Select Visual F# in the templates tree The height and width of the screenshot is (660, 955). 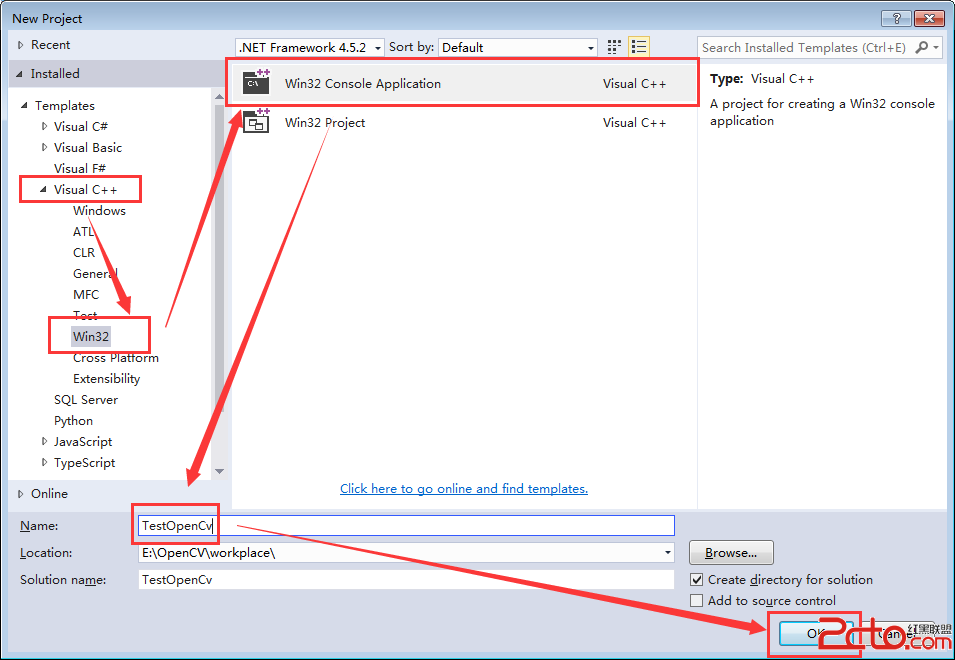[x=80, y=169]
